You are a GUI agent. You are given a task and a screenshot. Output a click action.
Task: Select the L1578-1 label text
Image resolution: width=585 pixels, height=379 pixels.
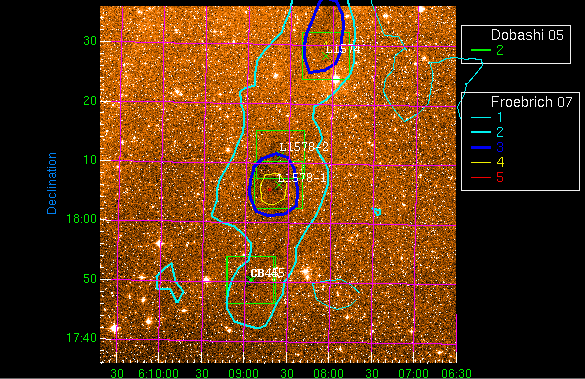(302, 178)
